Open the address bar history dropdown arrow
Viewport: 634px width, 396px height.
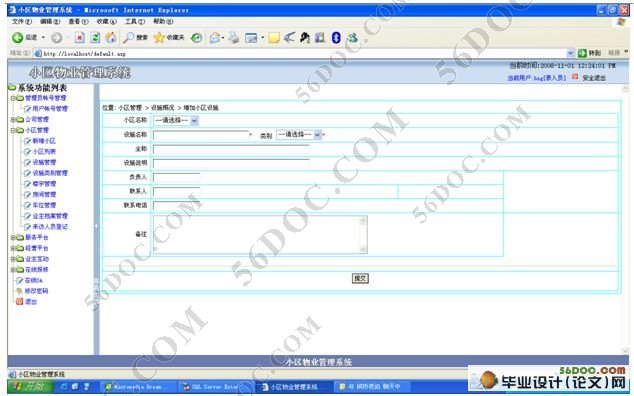coord(571,53)
